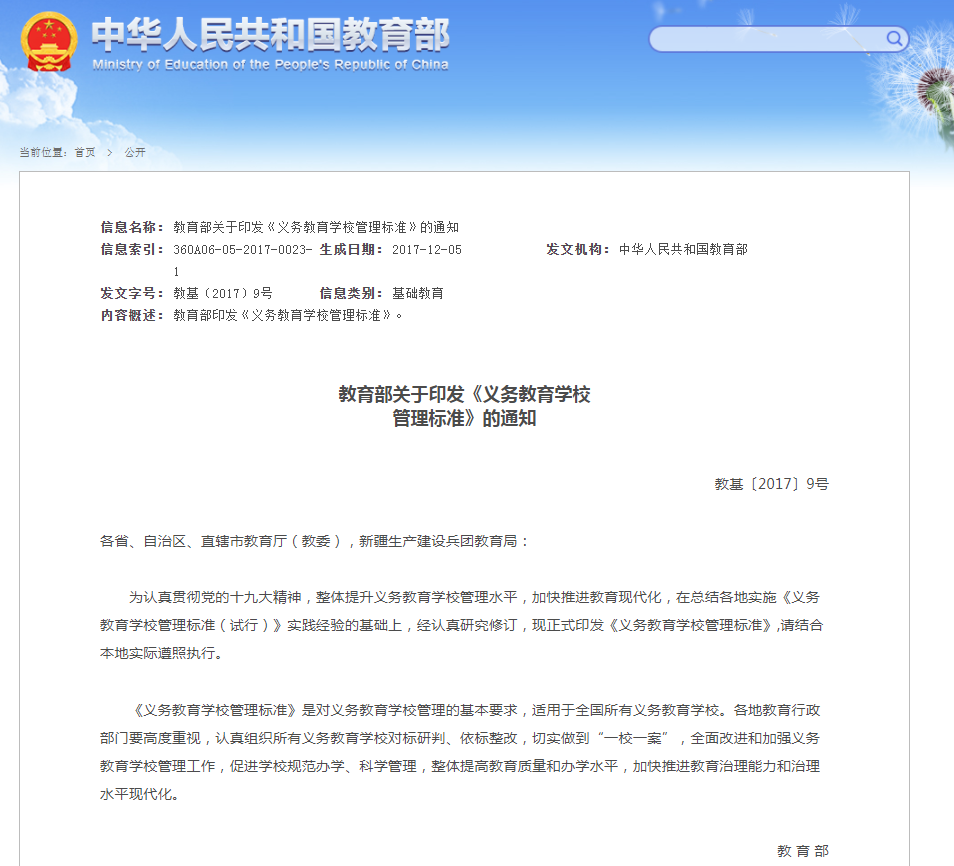Select the 发文机构 label
The width and height of the screenshot is (954, 866).
[577, 249]
